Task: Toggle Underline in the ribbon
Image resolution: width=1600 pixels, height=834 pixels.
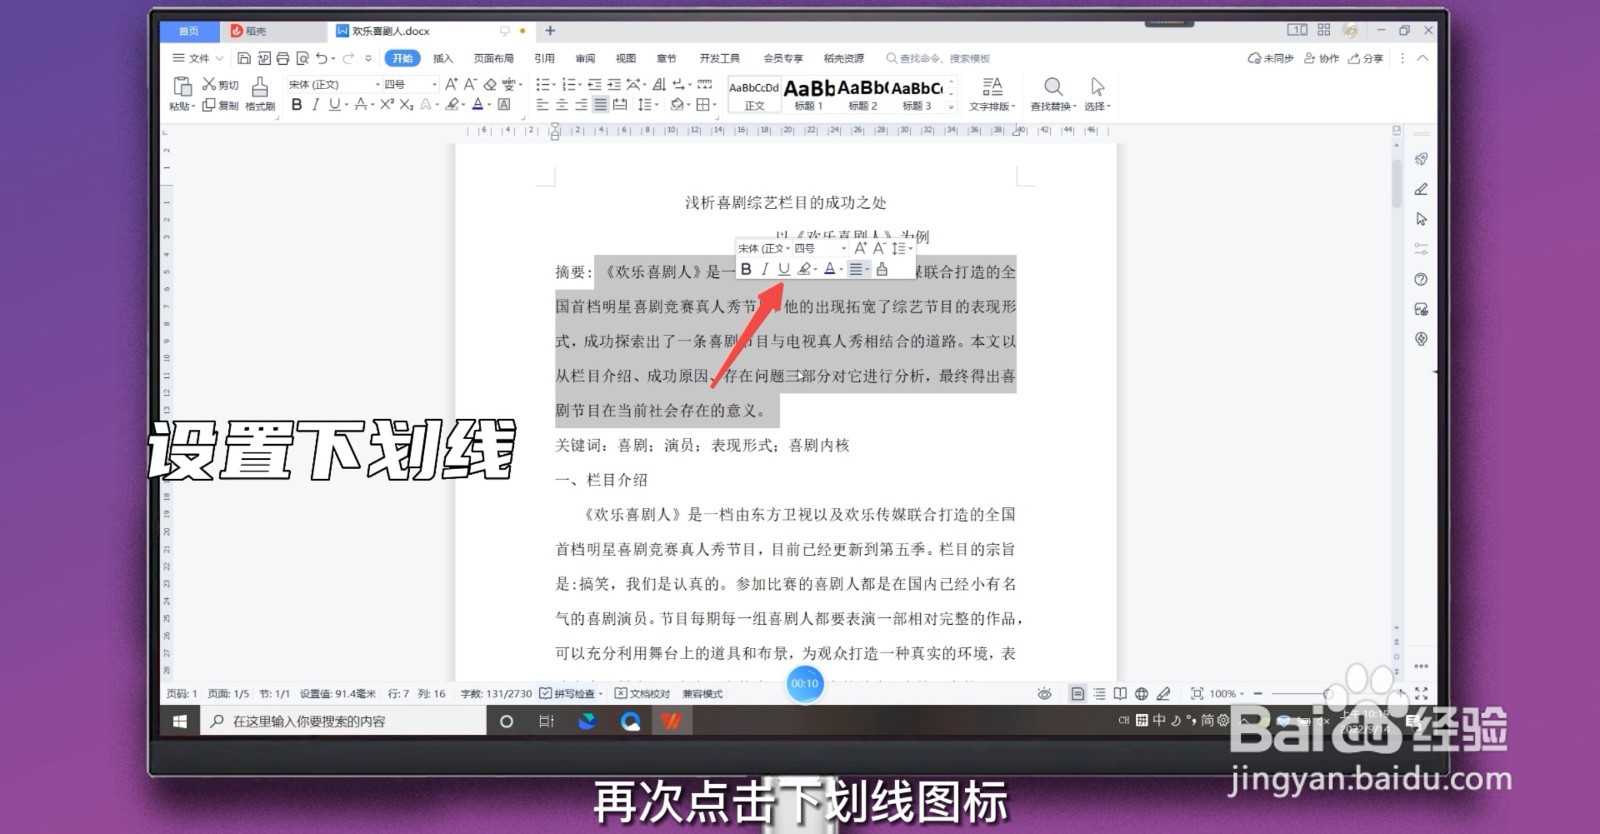Action: point(334,104)
